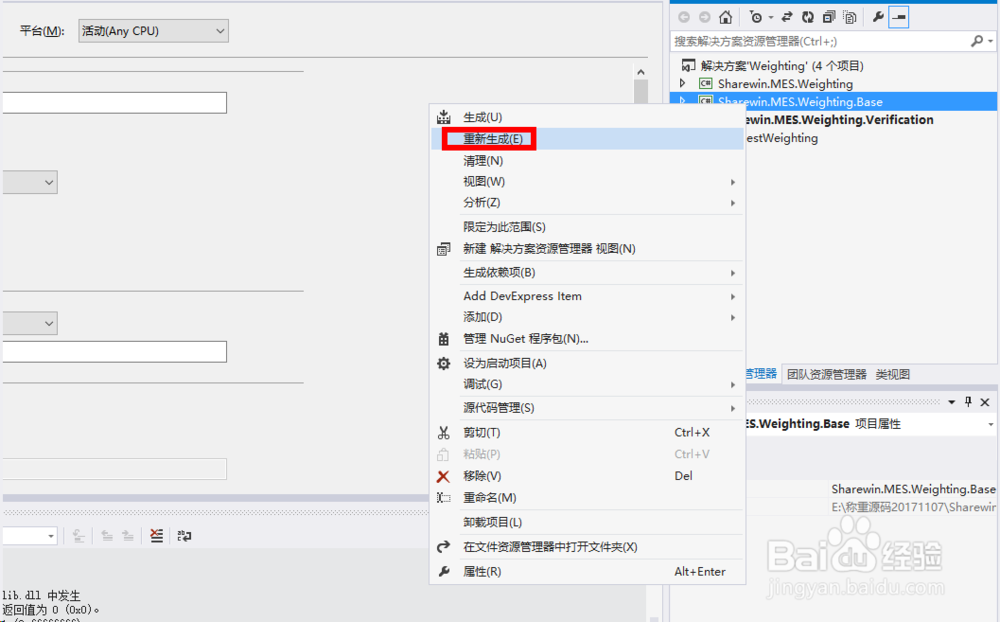Select Sharewin.MES.Weighting.Verification project
The height and width of the screenshot is (622, 1000).
pyautogui.click(x=839, y=119)
